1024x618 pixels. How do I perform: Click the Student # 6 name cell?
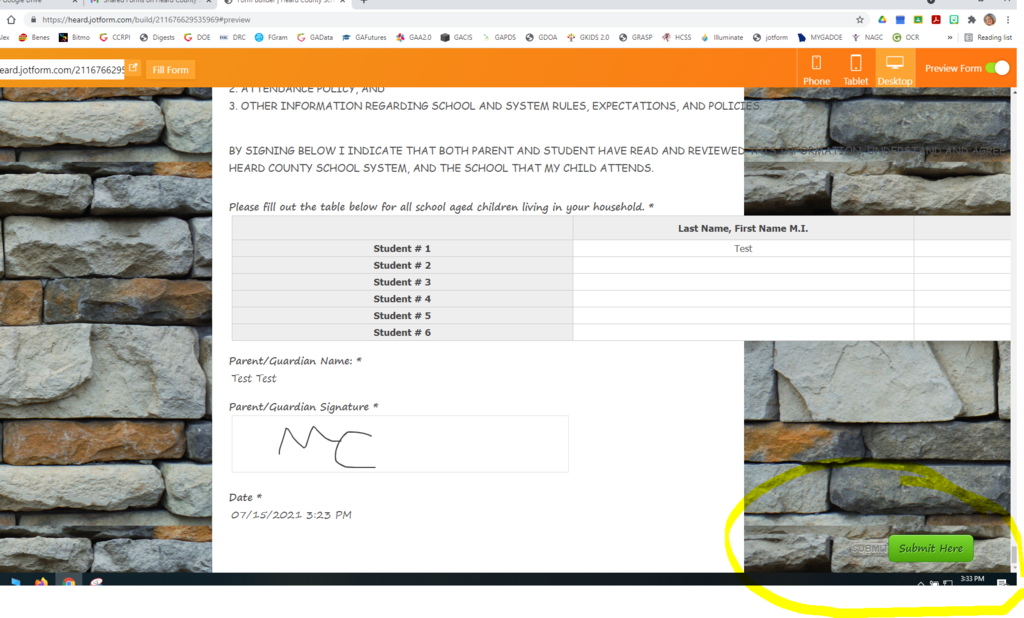743,333
